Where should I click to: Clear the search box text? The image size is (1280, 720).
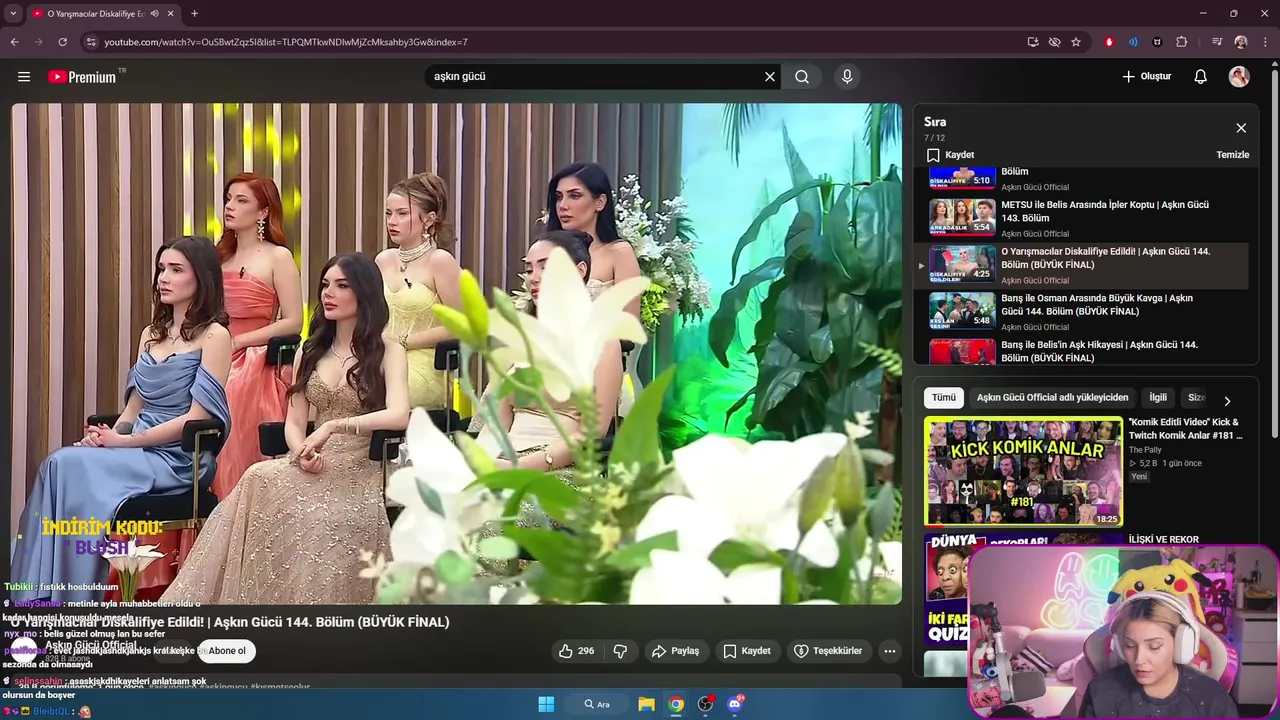[770, 77]
